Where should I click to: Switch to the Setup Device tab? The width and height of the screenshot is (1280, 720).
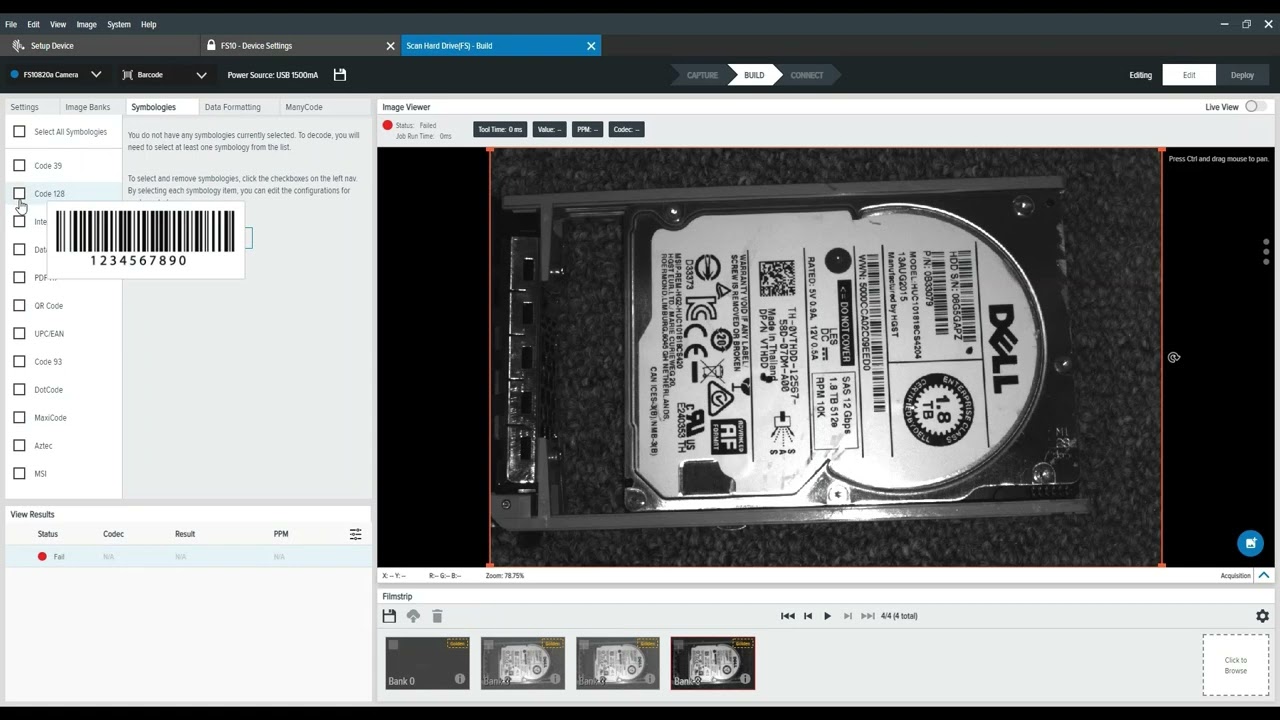point(100,45)
